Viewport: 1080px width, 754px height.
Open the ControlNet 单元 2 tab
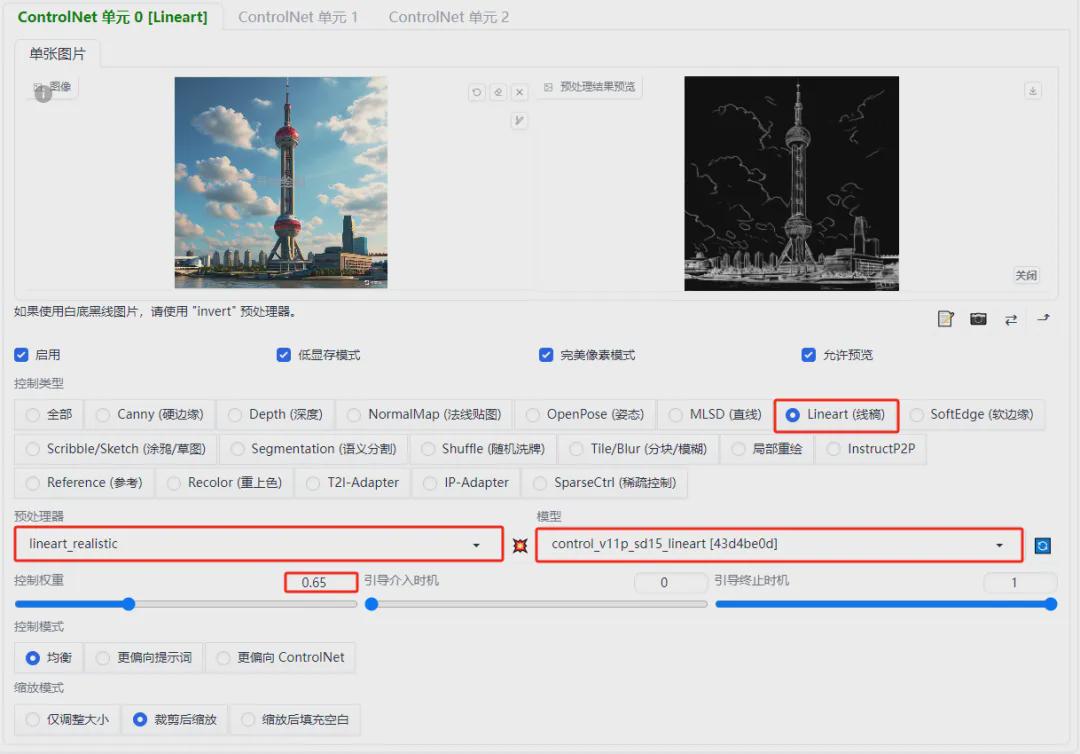click(x=448, y=17)
